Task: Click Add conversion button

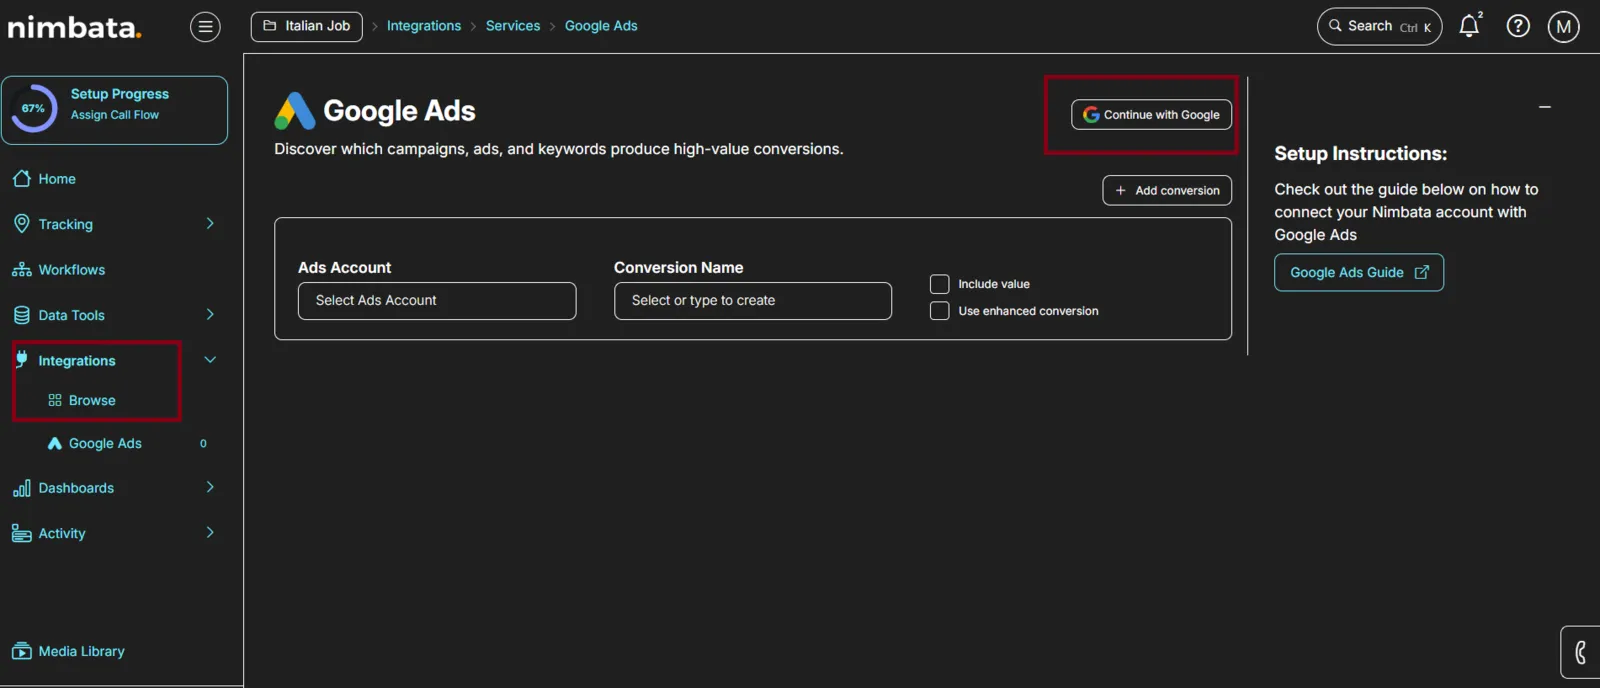Action: click(x=1167, y=190)
